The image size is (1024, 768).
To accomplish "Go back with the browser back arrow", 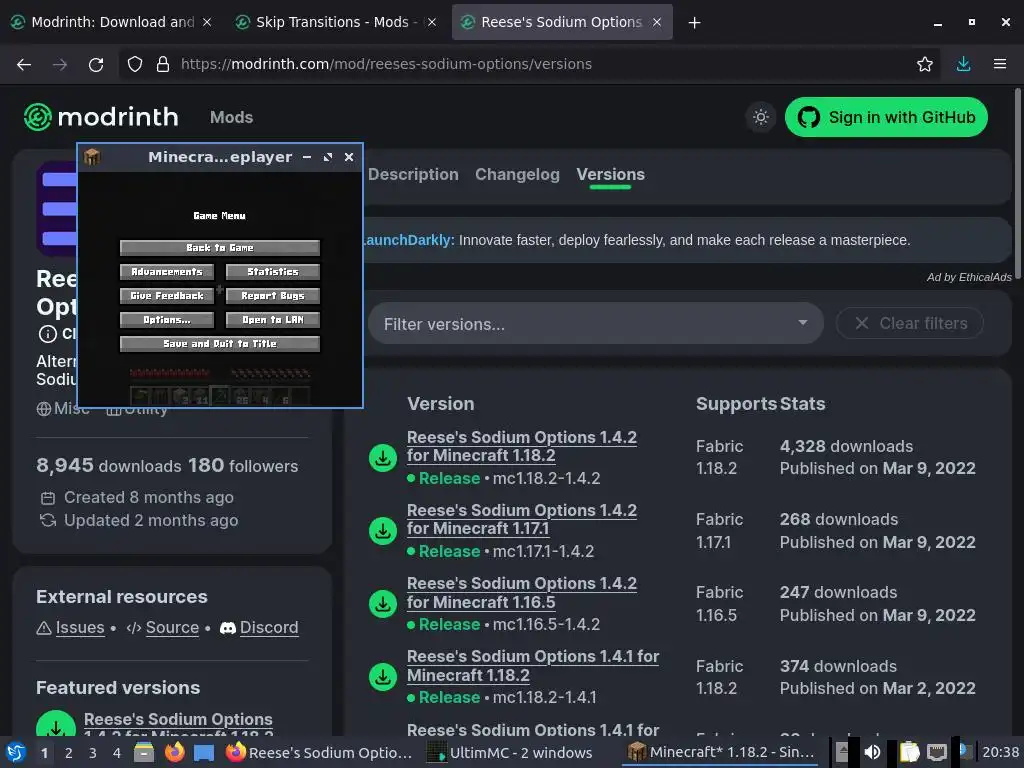I will coord(24,64).
